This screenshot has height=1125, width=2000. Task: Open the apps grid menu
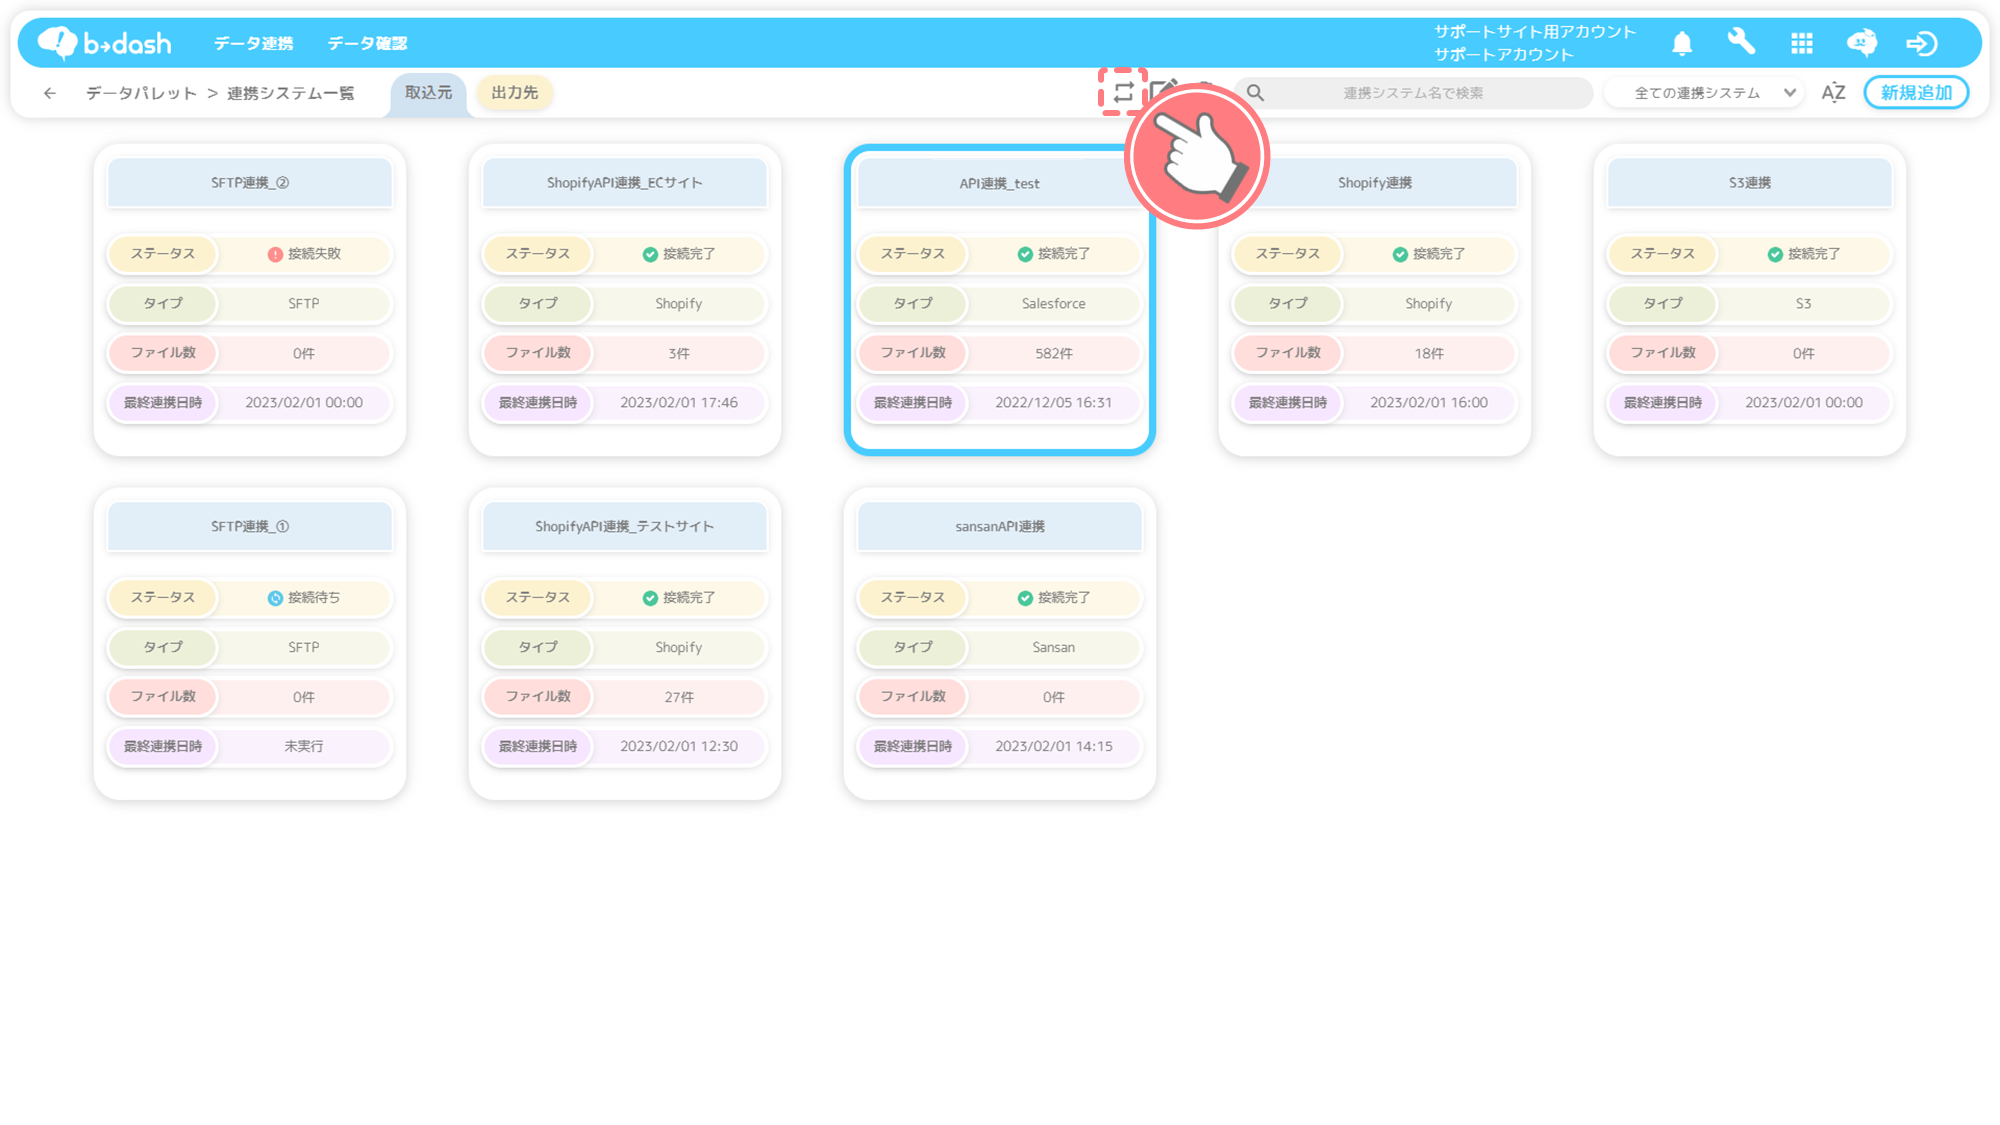1802,43
